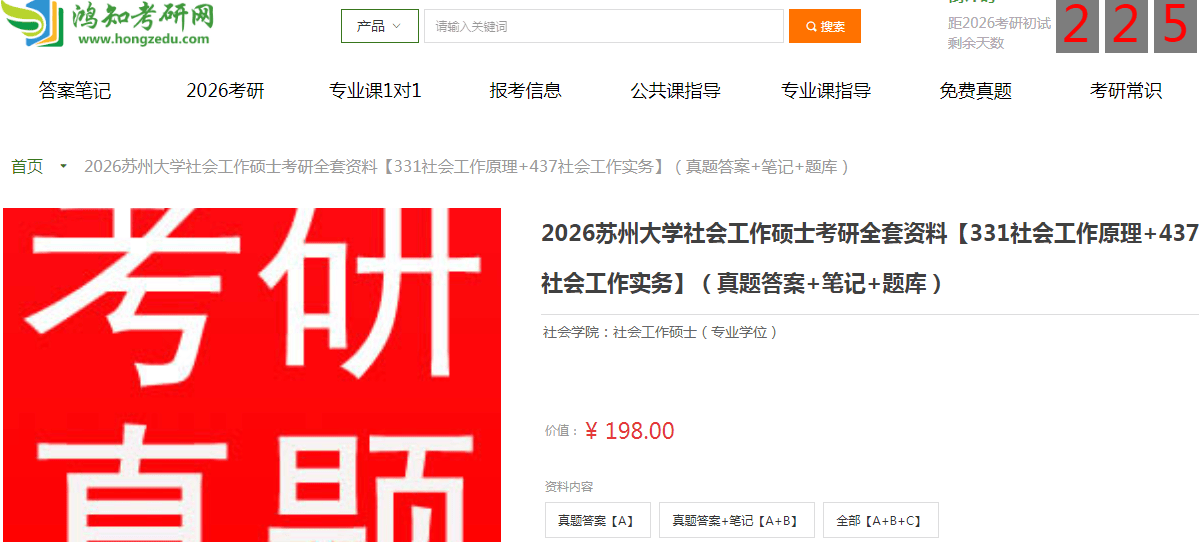Click the keyword search input field
Viewport: 1199px width, 542px height.
(x=604, y=26)
